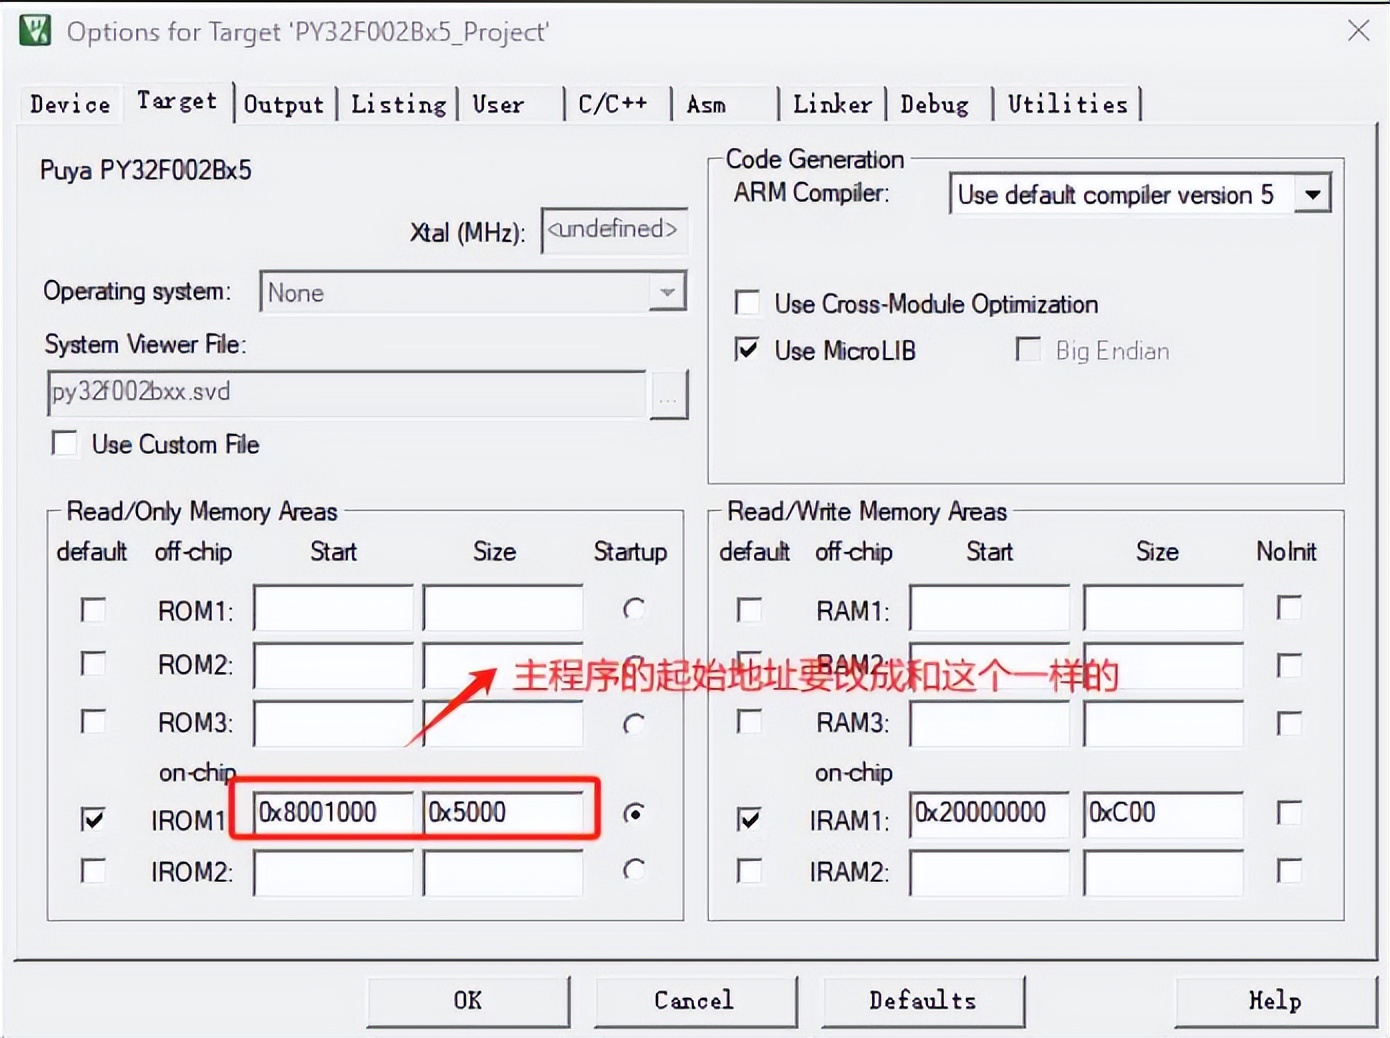Check the ROM2 default checkbox
Screen dimensions: 1390x1038
(x=93, y=663)
